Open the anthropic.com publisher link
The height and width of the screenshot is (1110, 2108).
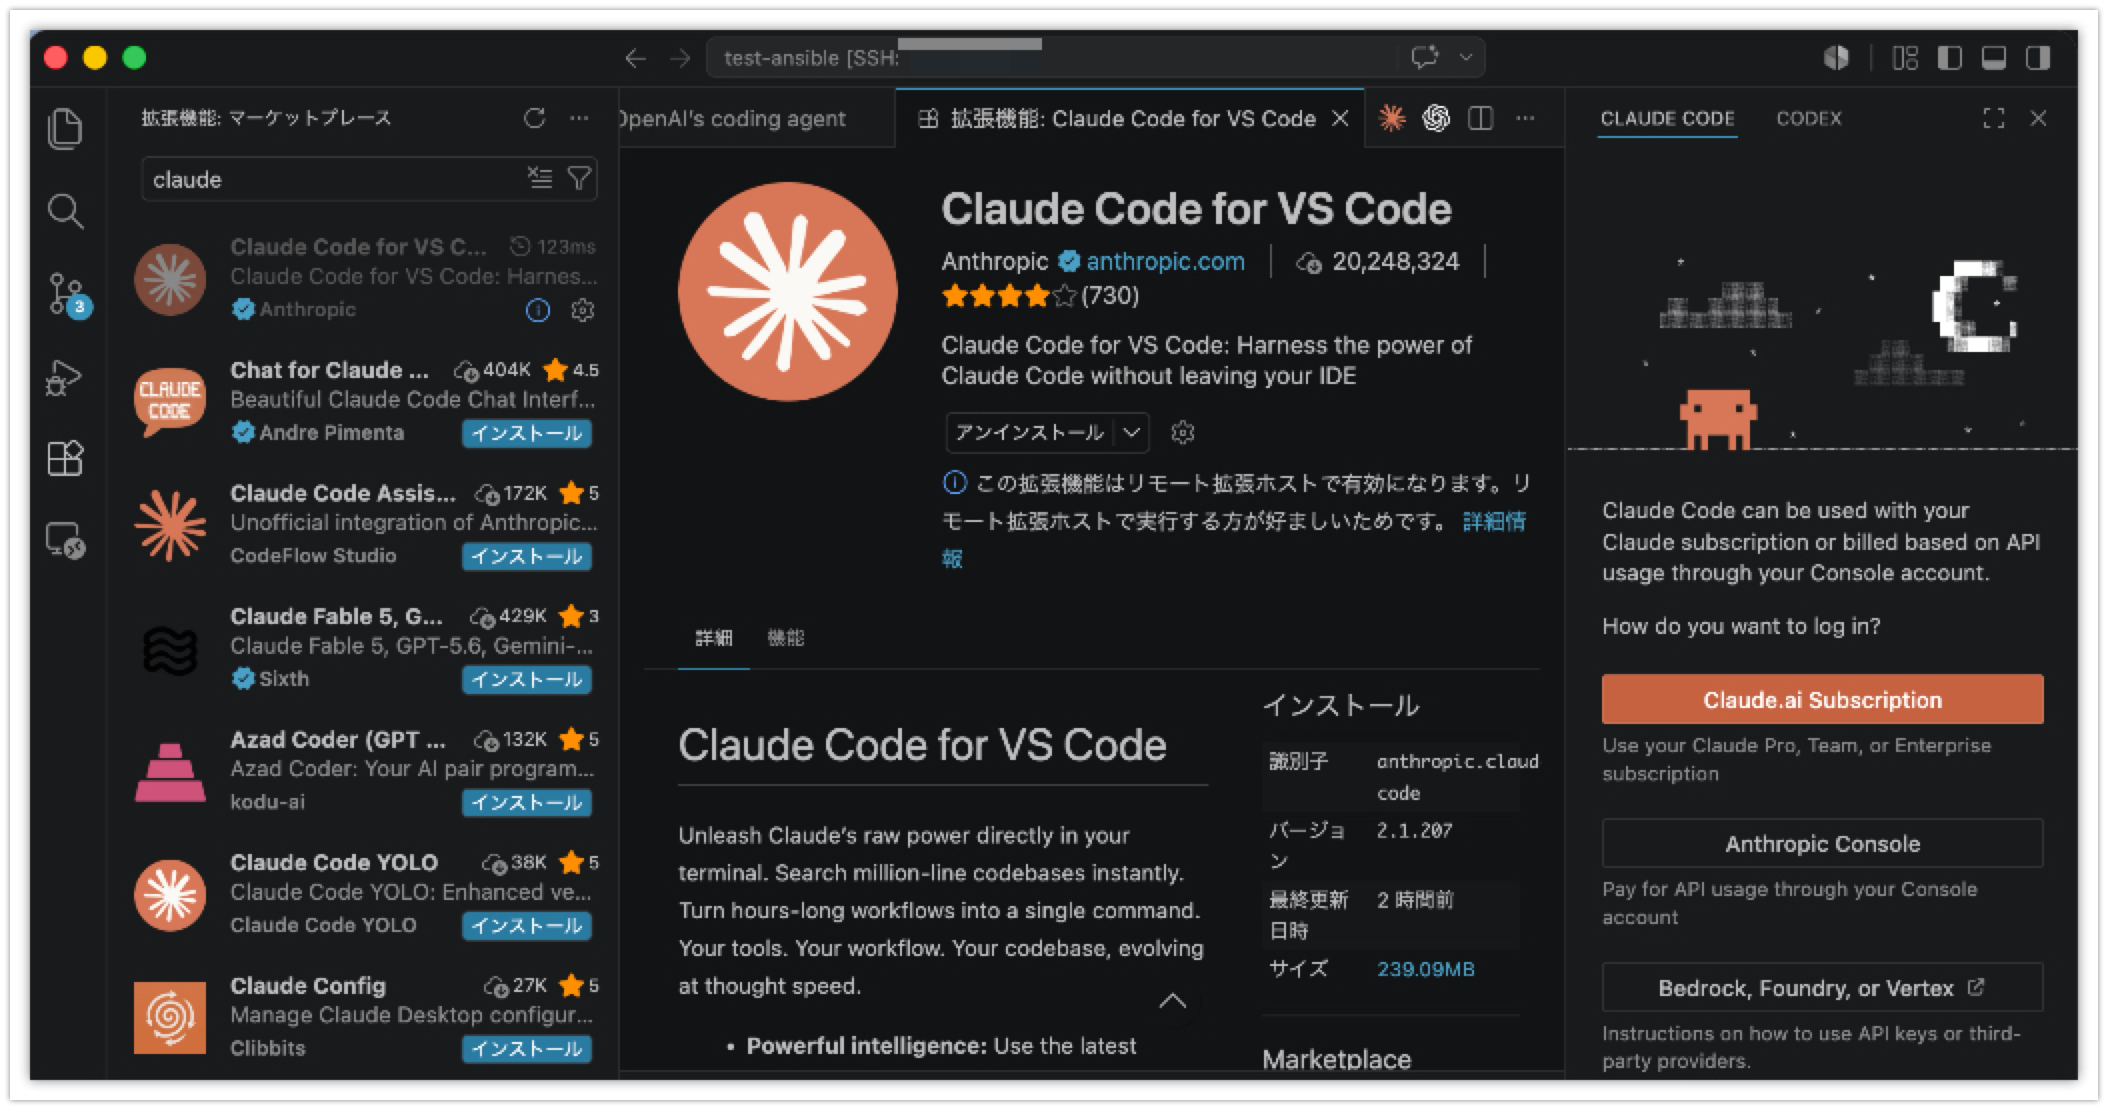click(1165, 262)
